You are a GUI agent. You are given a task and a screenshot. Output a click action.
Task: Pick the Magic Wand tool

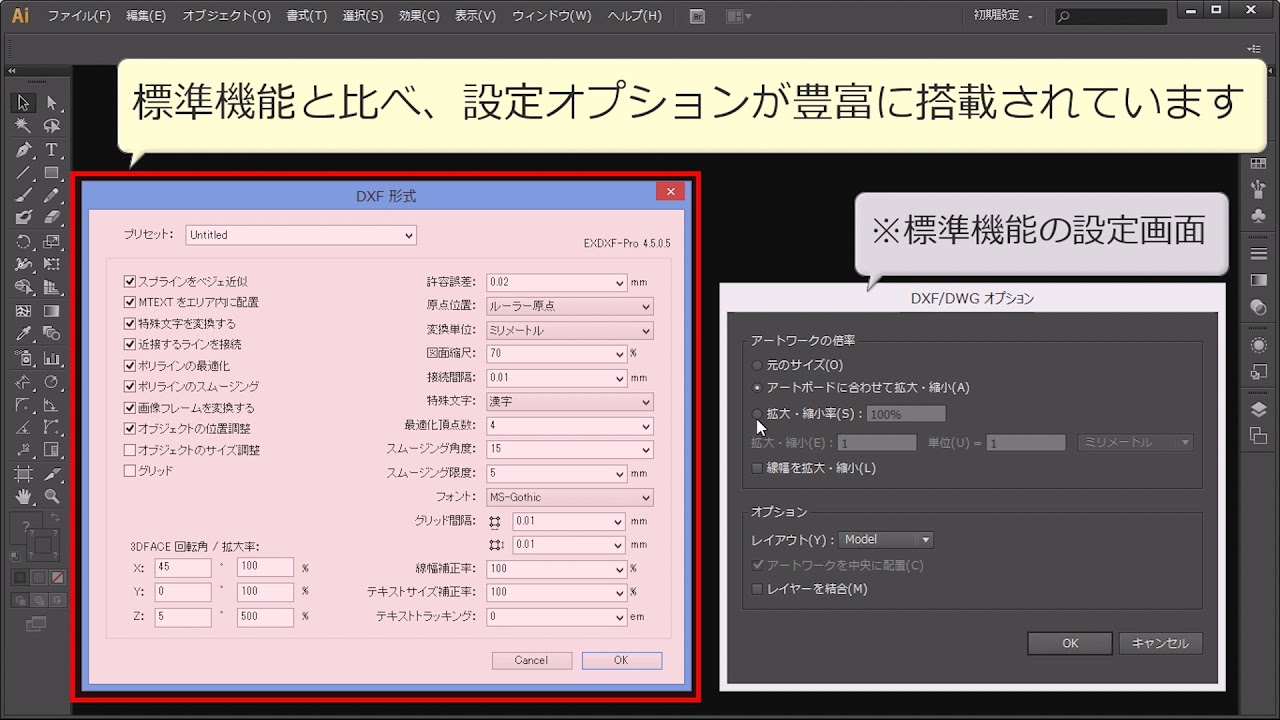click(x=23, y=126)
